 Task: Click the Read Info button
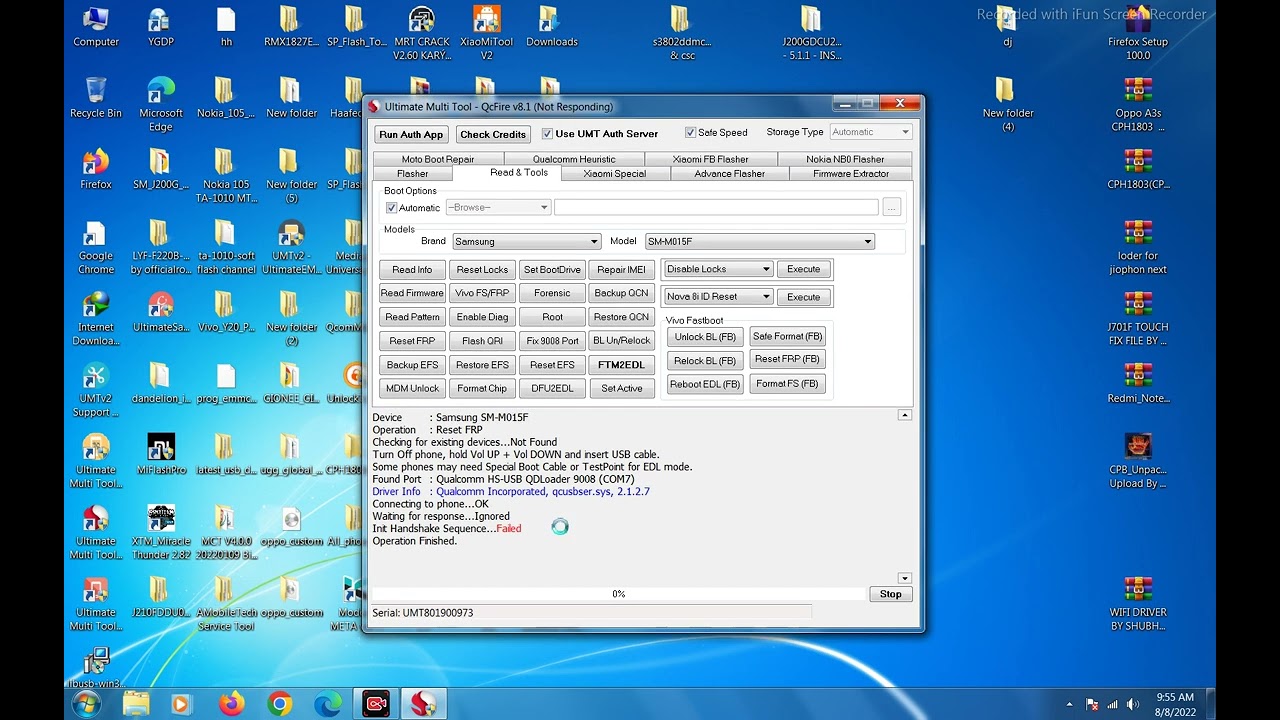click(x=412, y=270)
